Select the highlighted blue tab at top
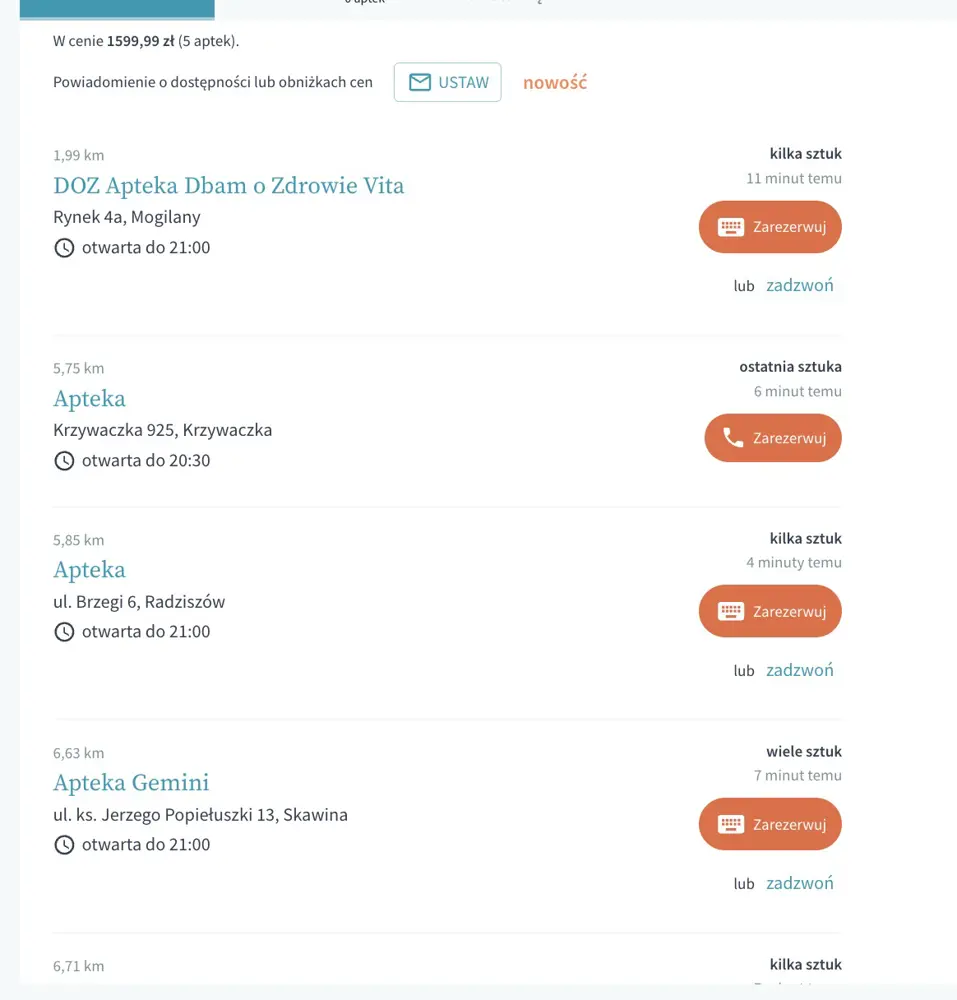This screenshot has width=957, height=1000. pos(117,9)
